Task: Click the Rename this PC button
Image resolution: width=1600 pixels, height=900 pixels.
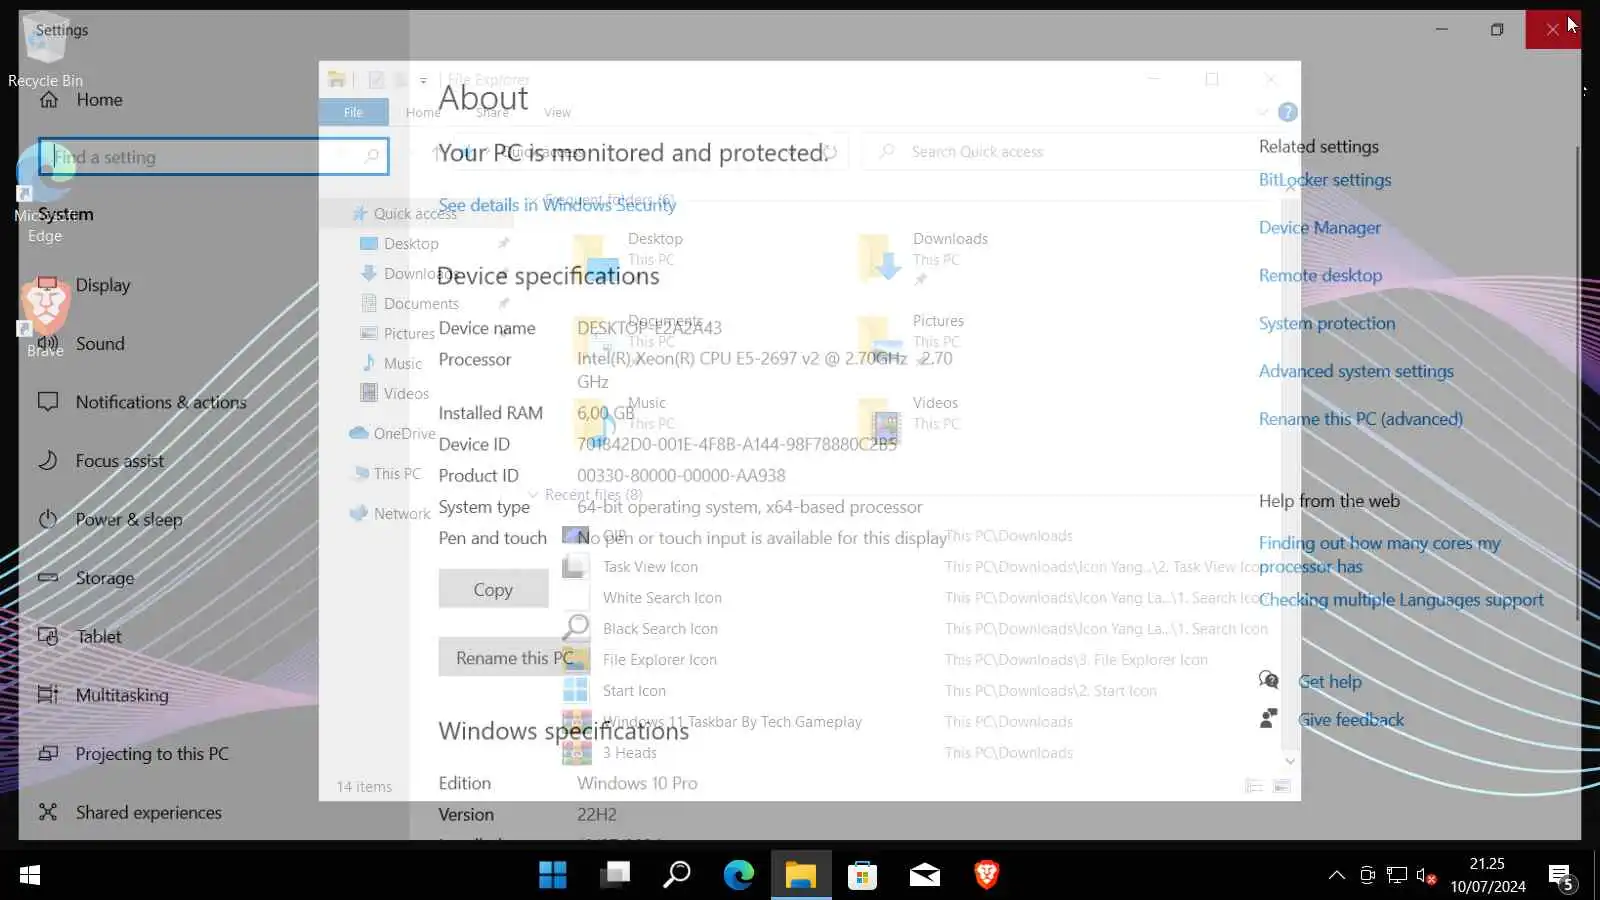Action: (x=514, y=658)
